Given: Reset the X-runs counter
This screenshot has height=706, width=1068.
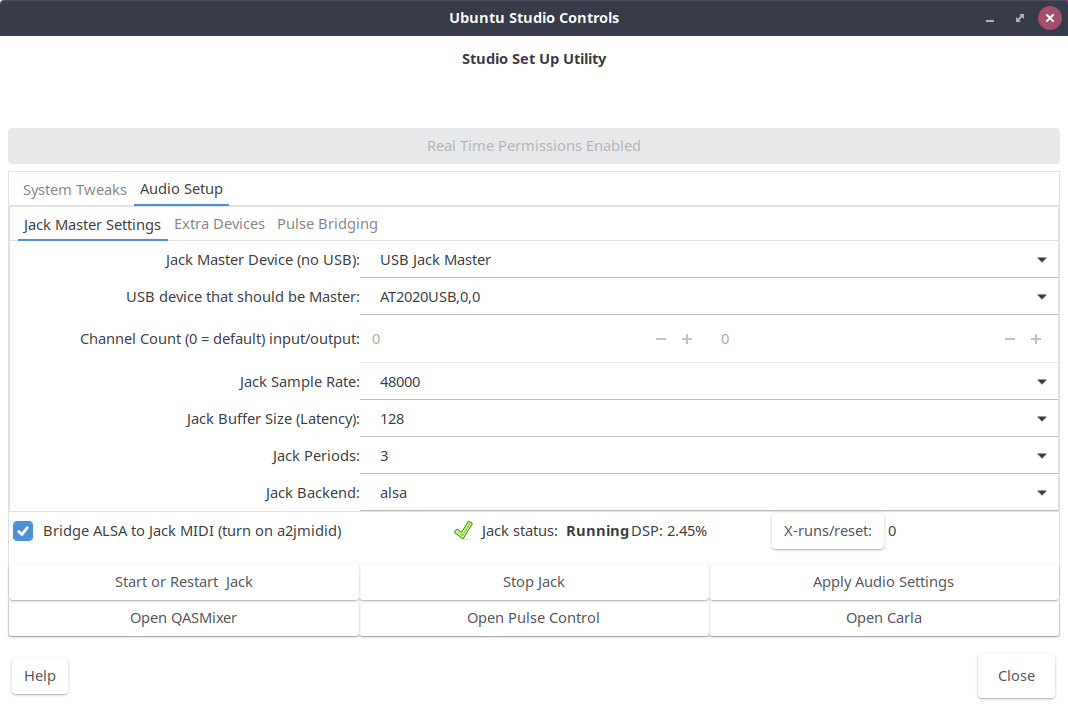Looking at the screenshot, I should [x=827, y=531].
